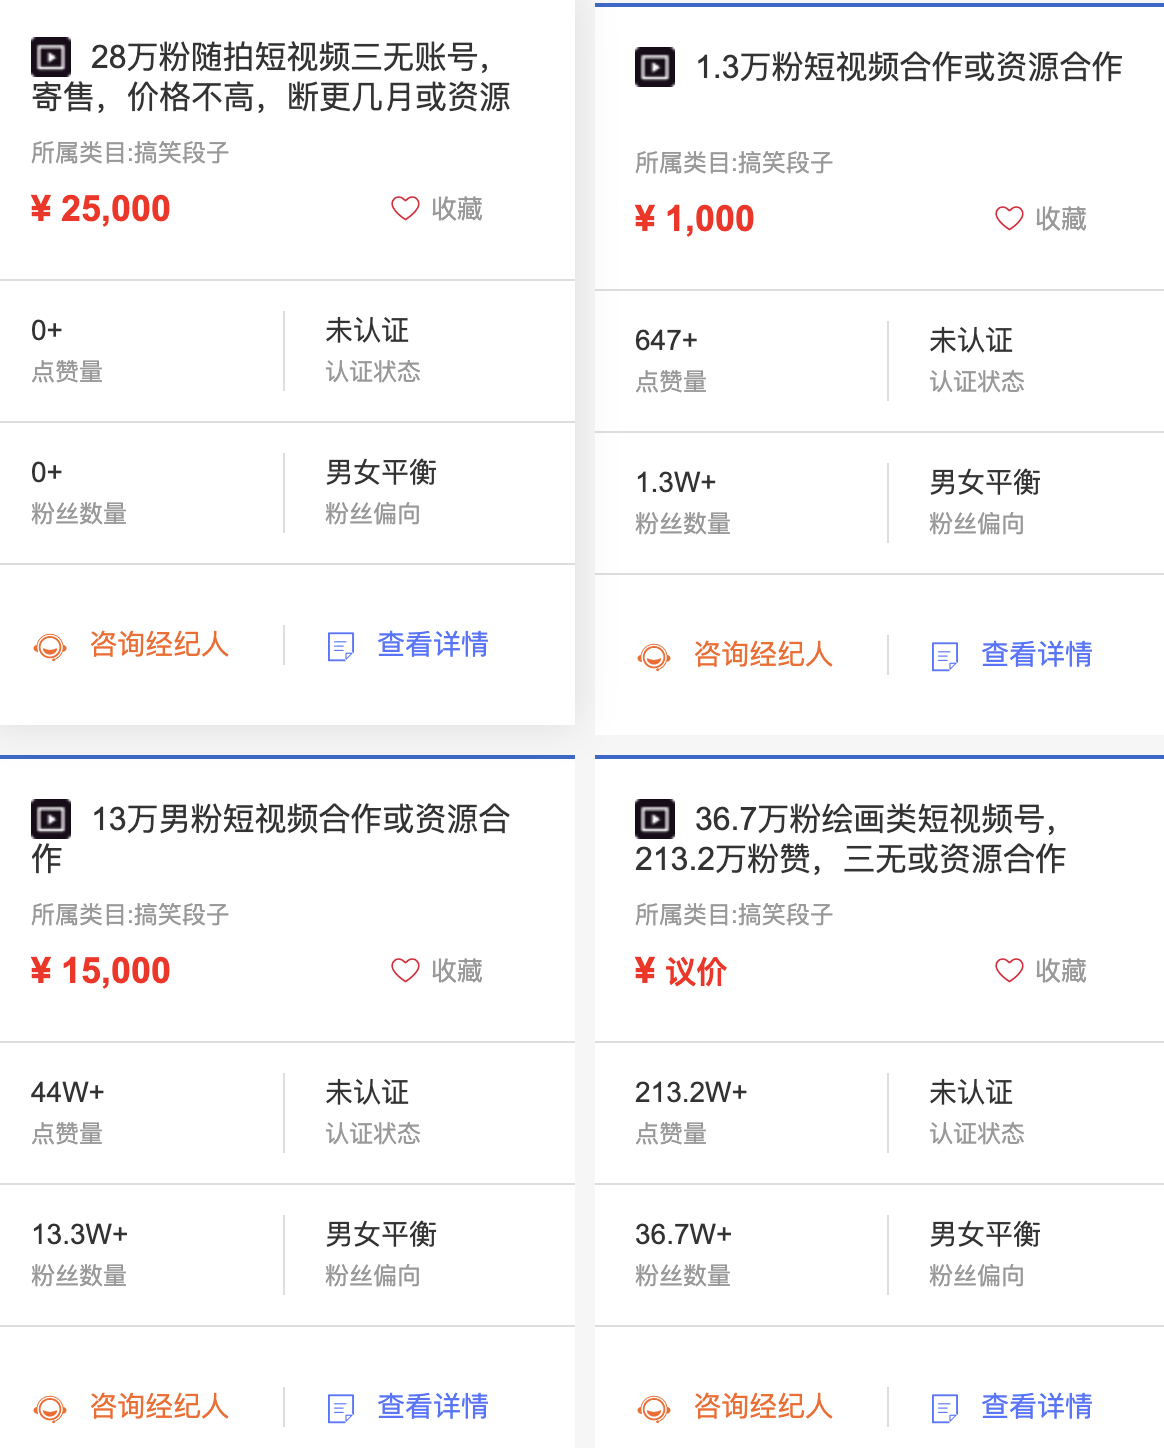
Task: Open listing titled 13万男粉短视频合作或资源合作
Action: (x=271, y=838)
